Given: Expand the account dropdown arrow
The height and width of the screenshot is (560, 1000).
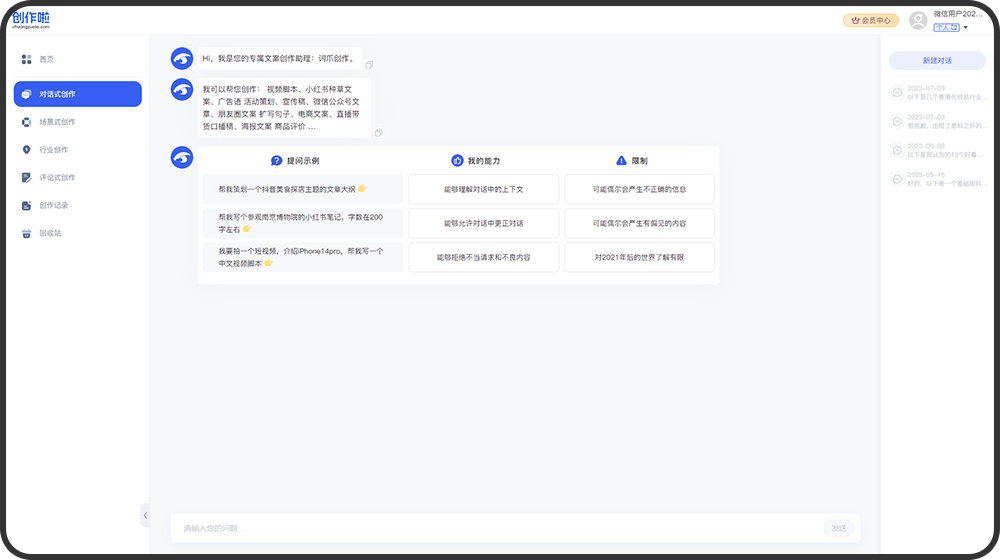Looking at the screenshot, I should (x=966, y=28).
